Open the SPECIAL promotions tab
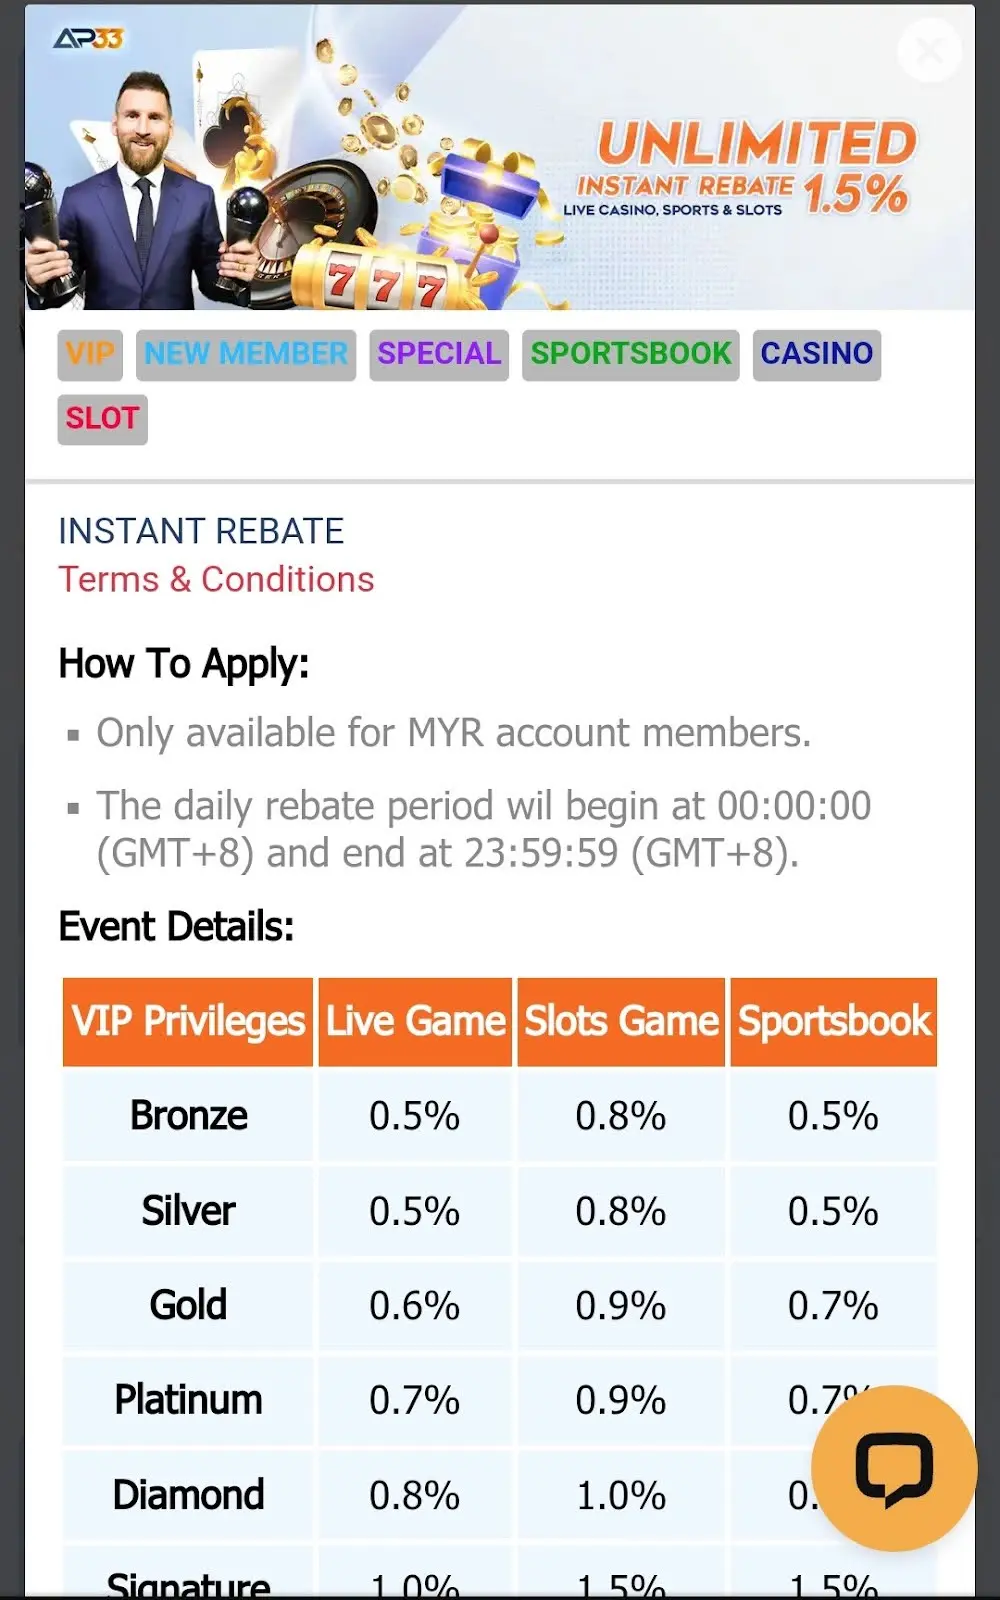Image resolution: width=1000 pixels, height=1600 pixels. 439,354
